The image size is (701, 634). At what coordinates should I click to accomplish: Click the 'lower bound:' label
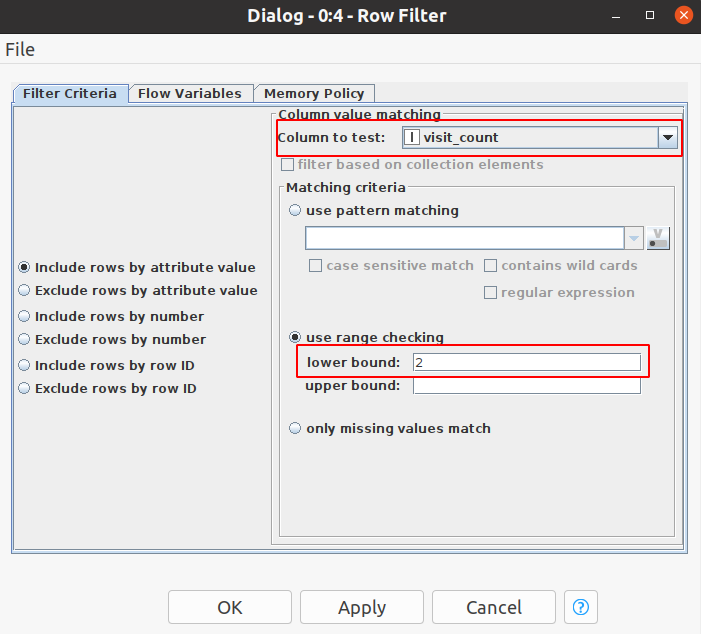[353, 362]
